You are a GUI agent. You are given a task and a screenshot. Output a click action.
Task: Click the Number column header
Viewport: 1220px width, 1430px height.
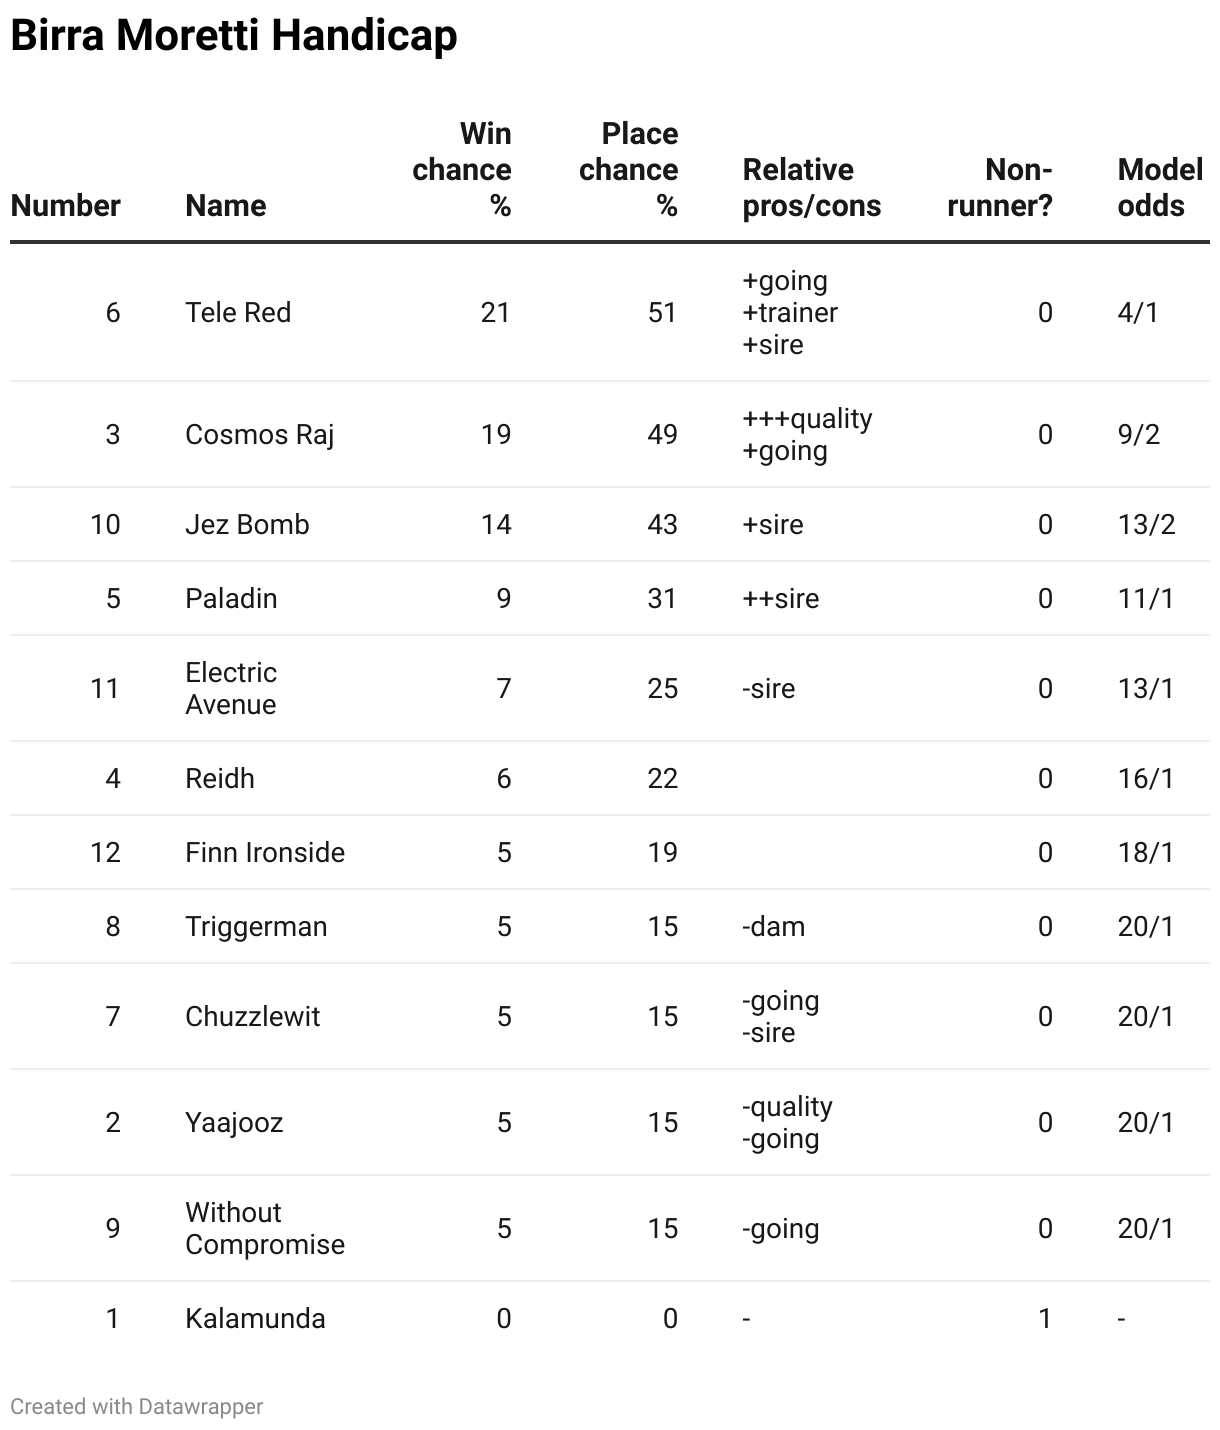coord(65,205)
